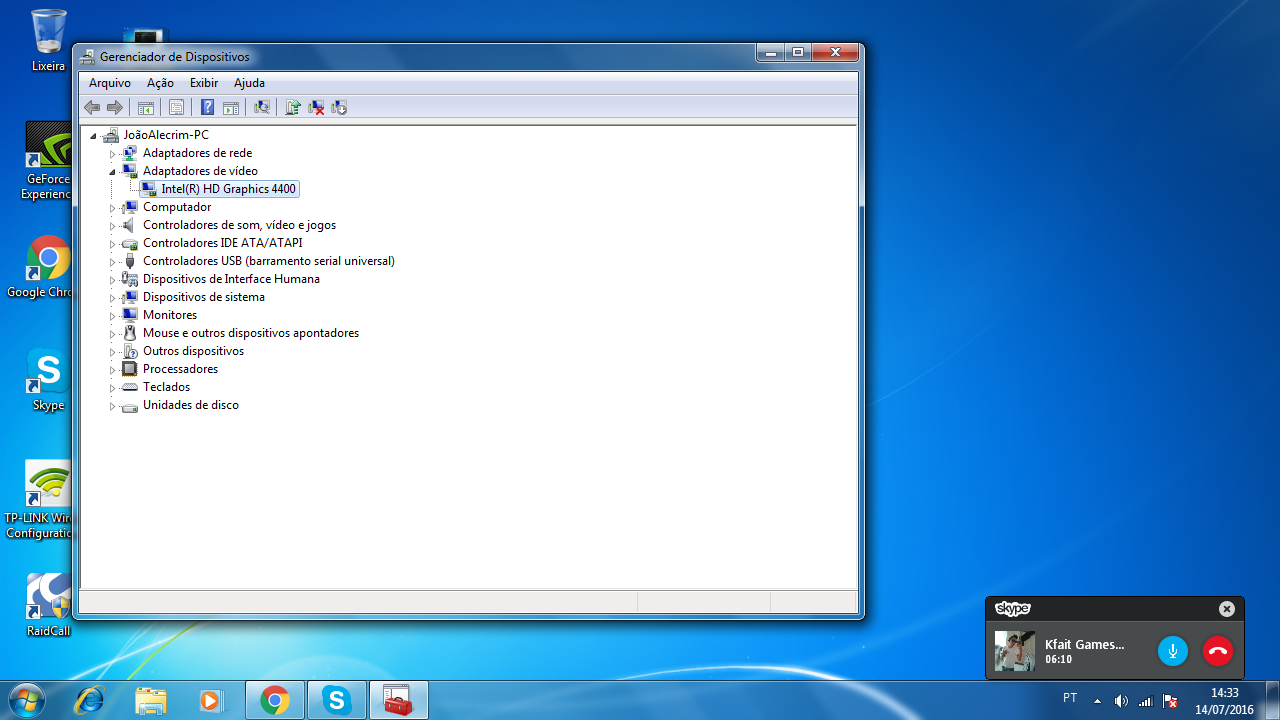Select Intel(R) HD Graphics 4400 device

pos(228,189)
